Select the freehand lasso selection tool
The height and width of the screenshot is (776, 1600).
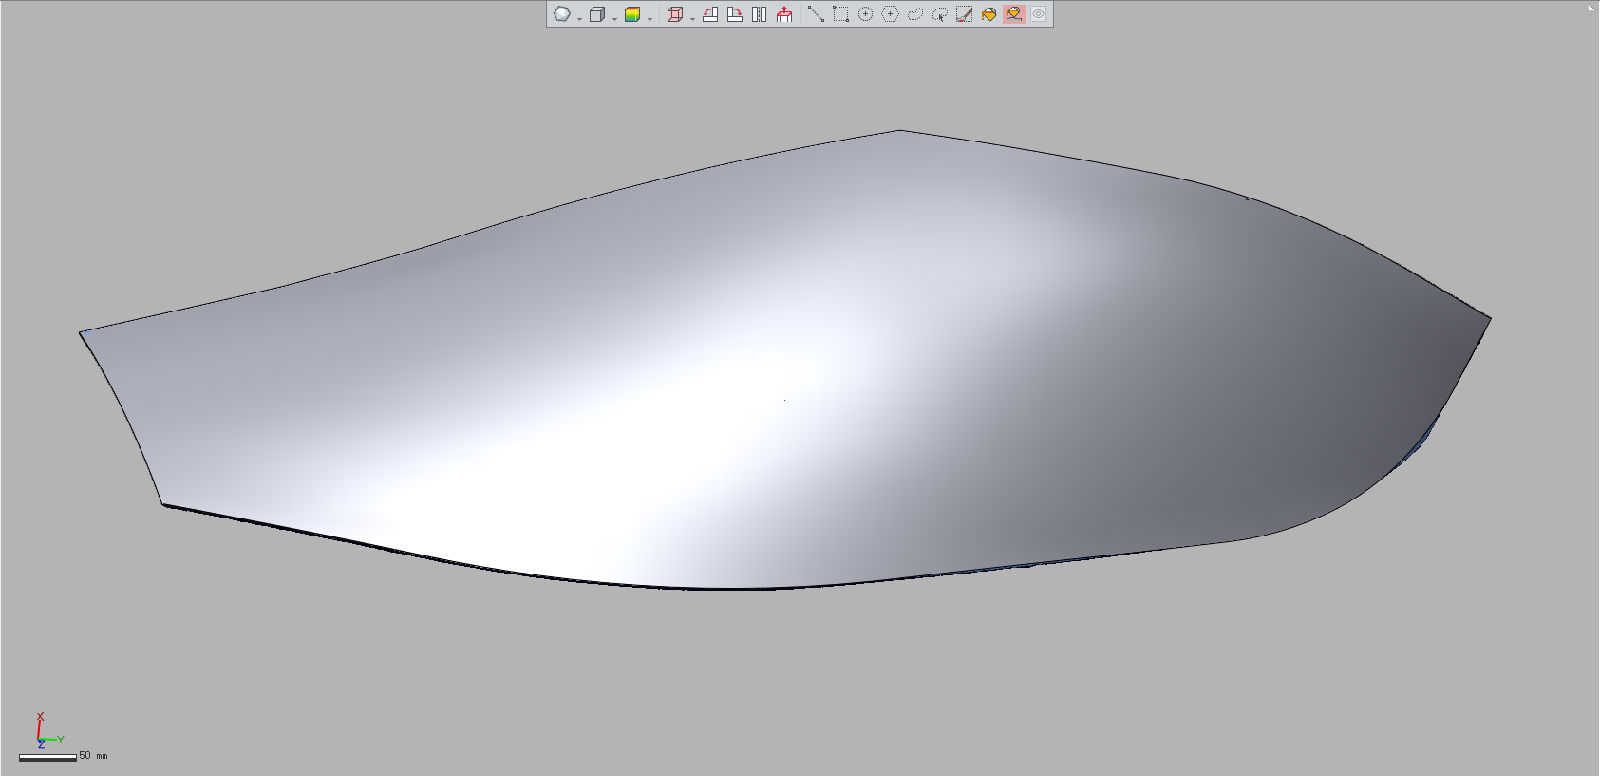[x=915, y=14]
